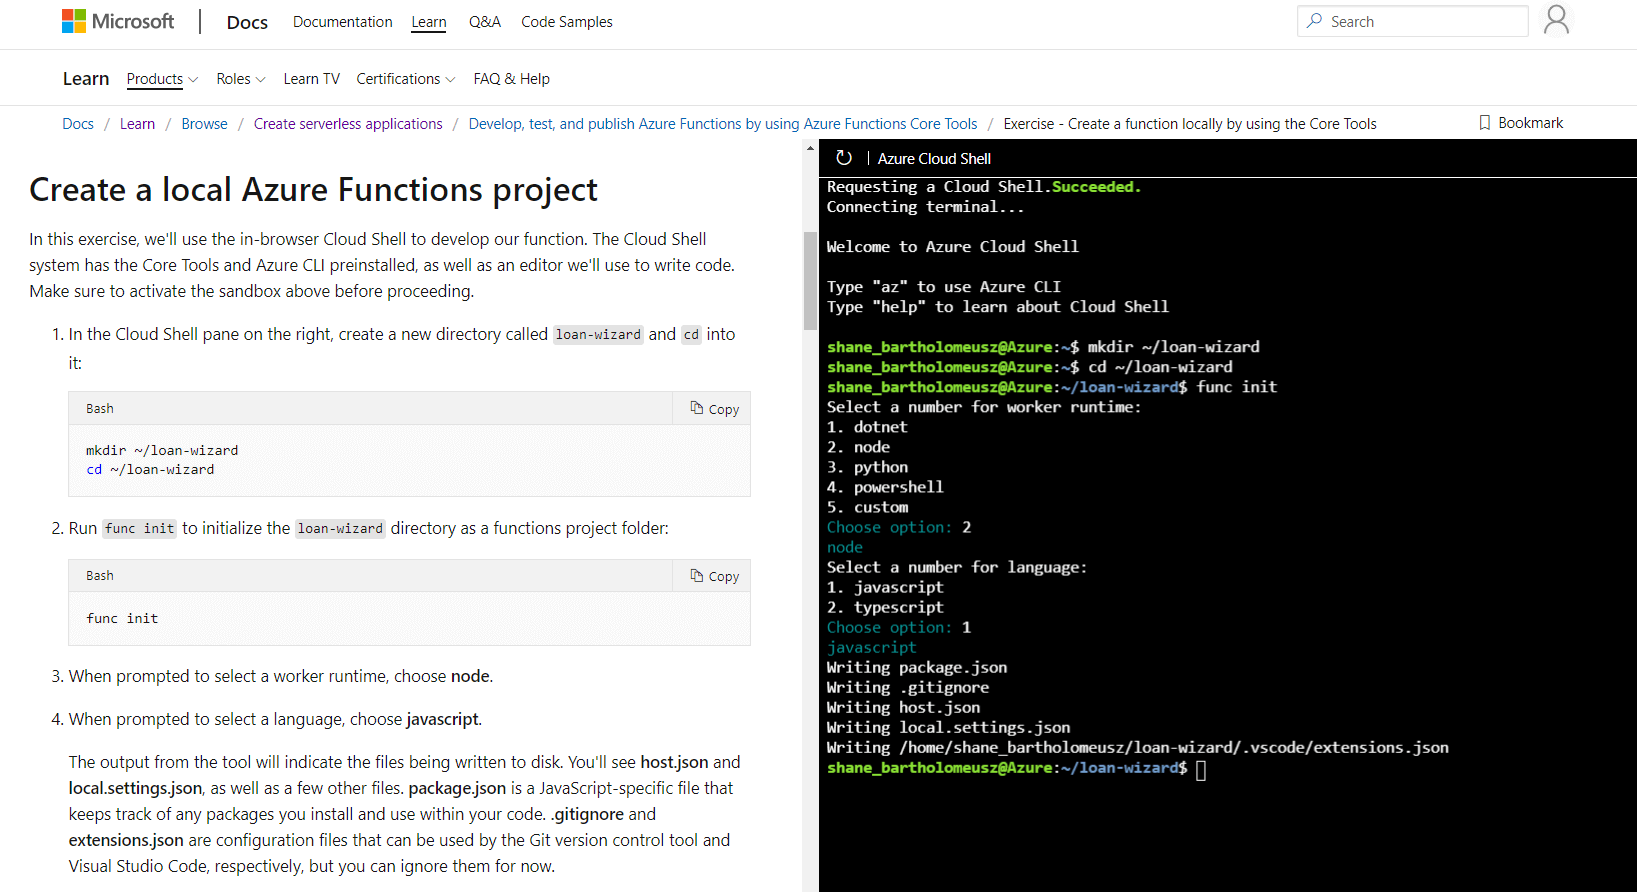
Task: Copy the func init Bash code block
Action: [x=714, y=575]
